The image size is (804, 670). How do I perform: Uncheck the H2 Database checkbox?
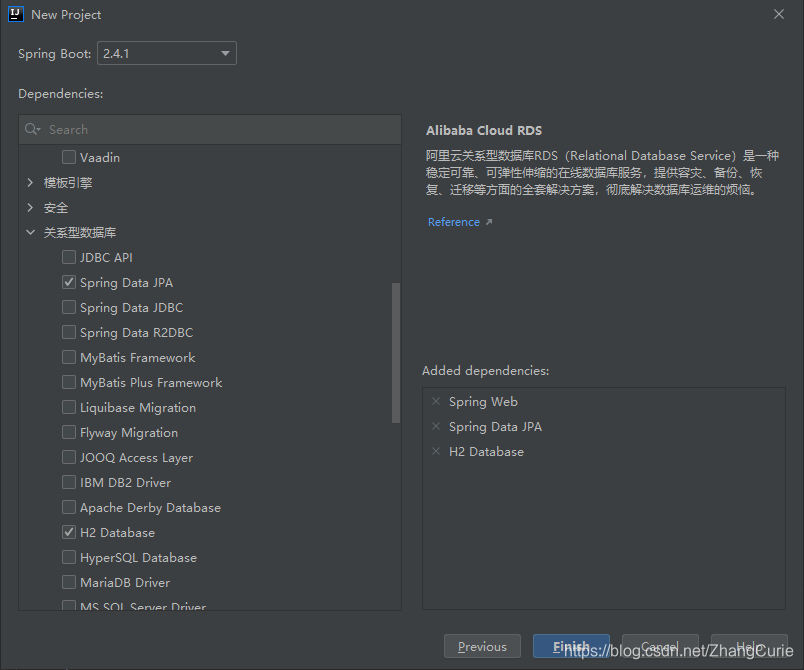coord(69,532)
